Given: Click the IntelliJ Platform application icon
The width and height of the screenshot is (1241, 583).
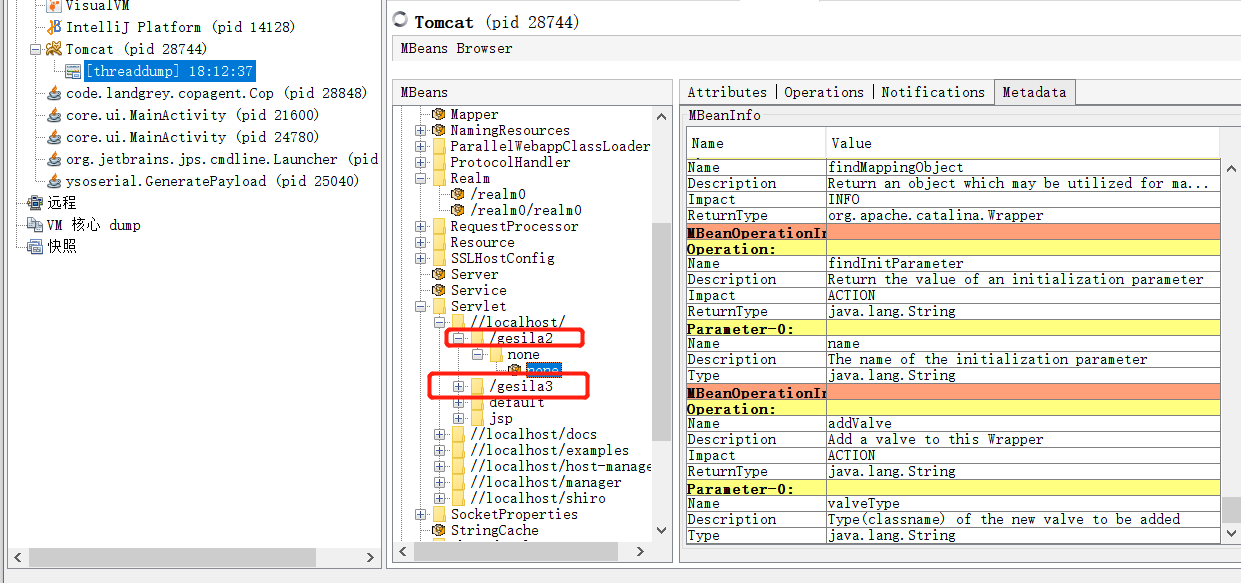Looking at the screenshot, I should point(55,27).
